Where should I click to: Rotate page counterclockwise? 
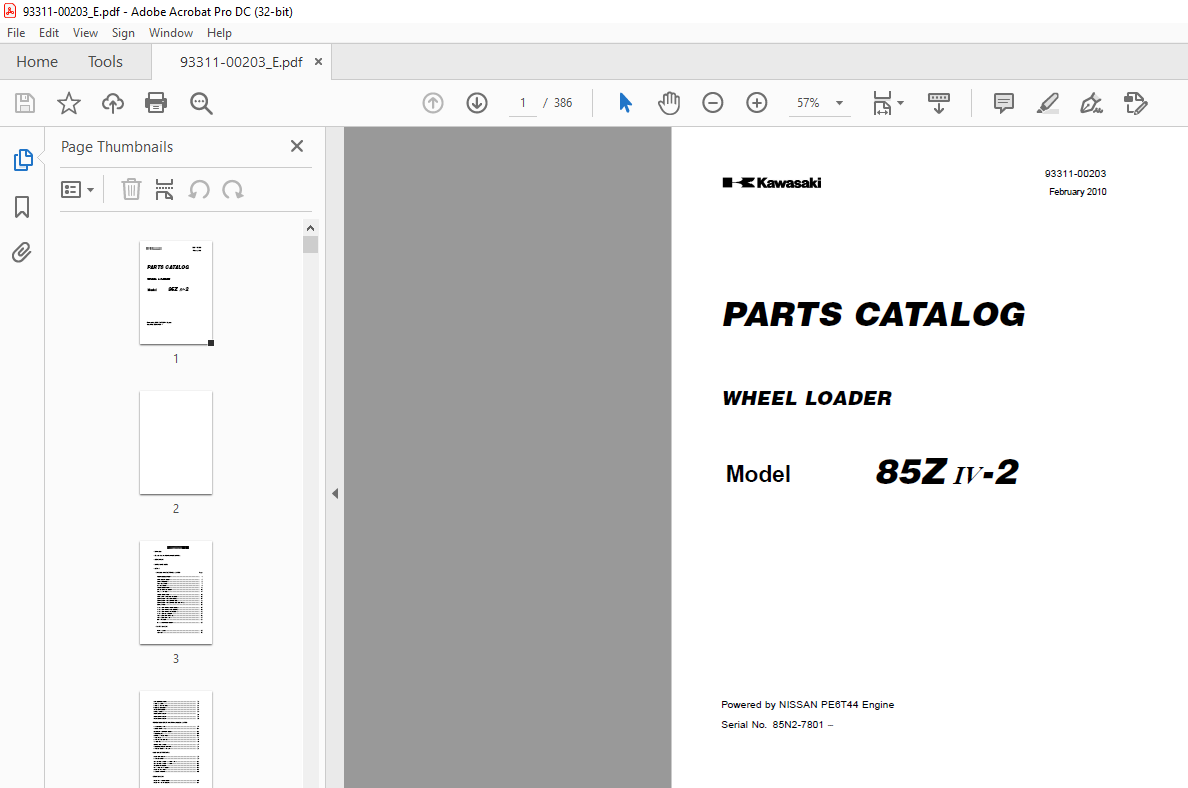(199, 189)
